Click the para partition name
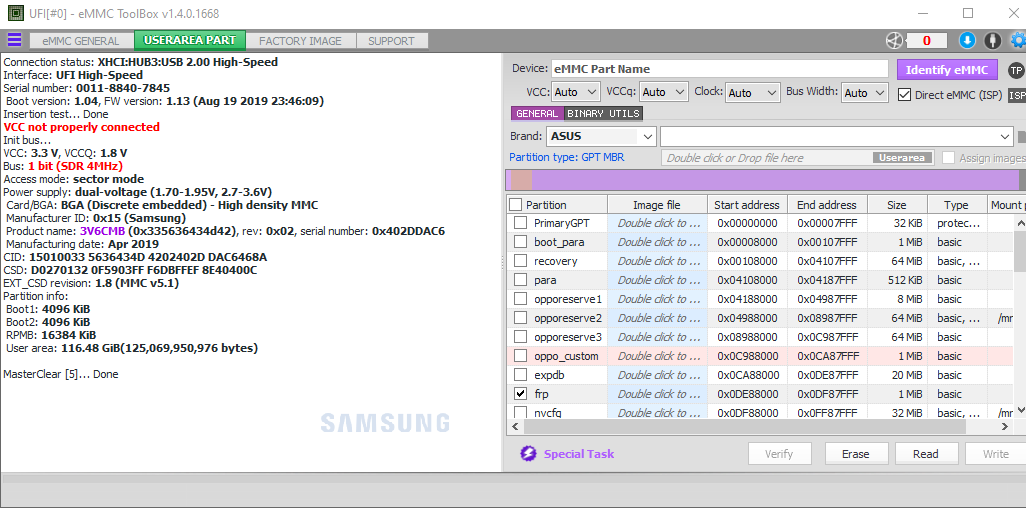 (x=545, y=280)
